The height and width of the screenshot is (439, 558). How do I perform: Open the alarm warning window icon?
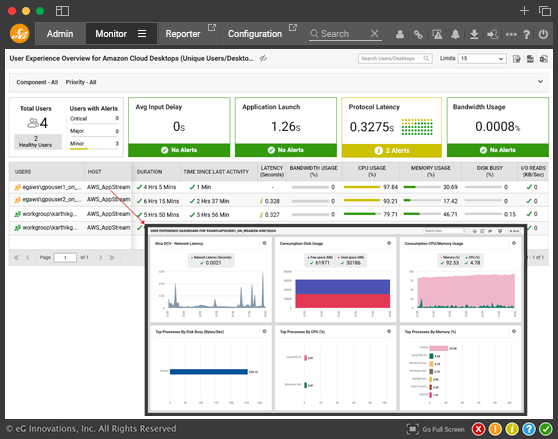coord(437,34)
